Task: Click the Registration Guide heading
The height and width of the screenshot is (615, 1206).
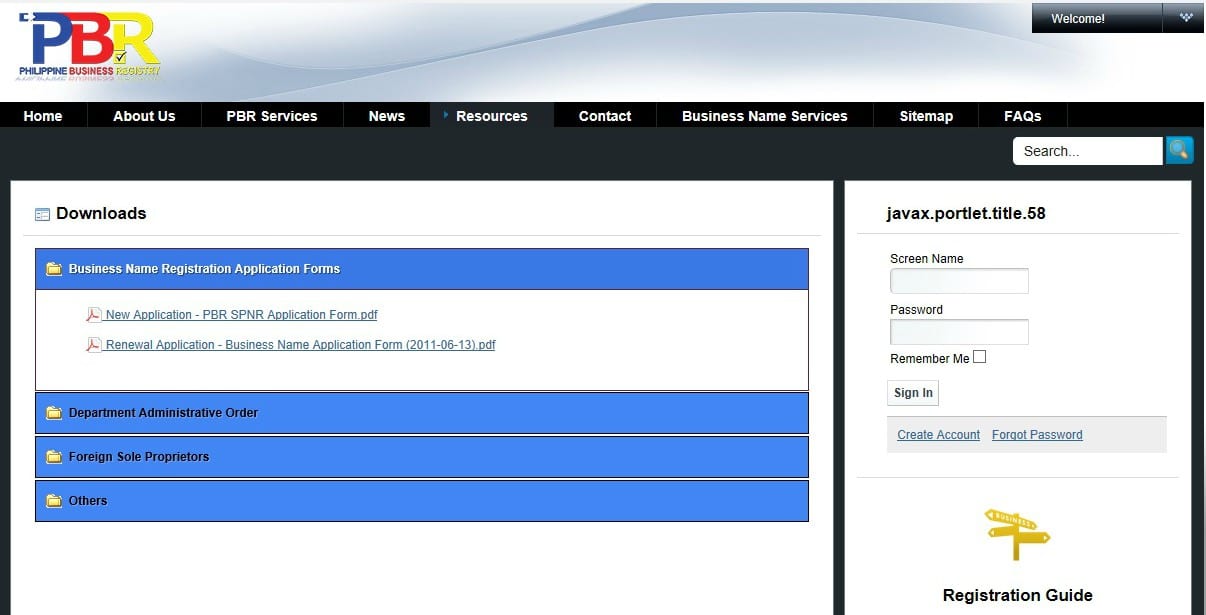Action: click(1018, 595)
